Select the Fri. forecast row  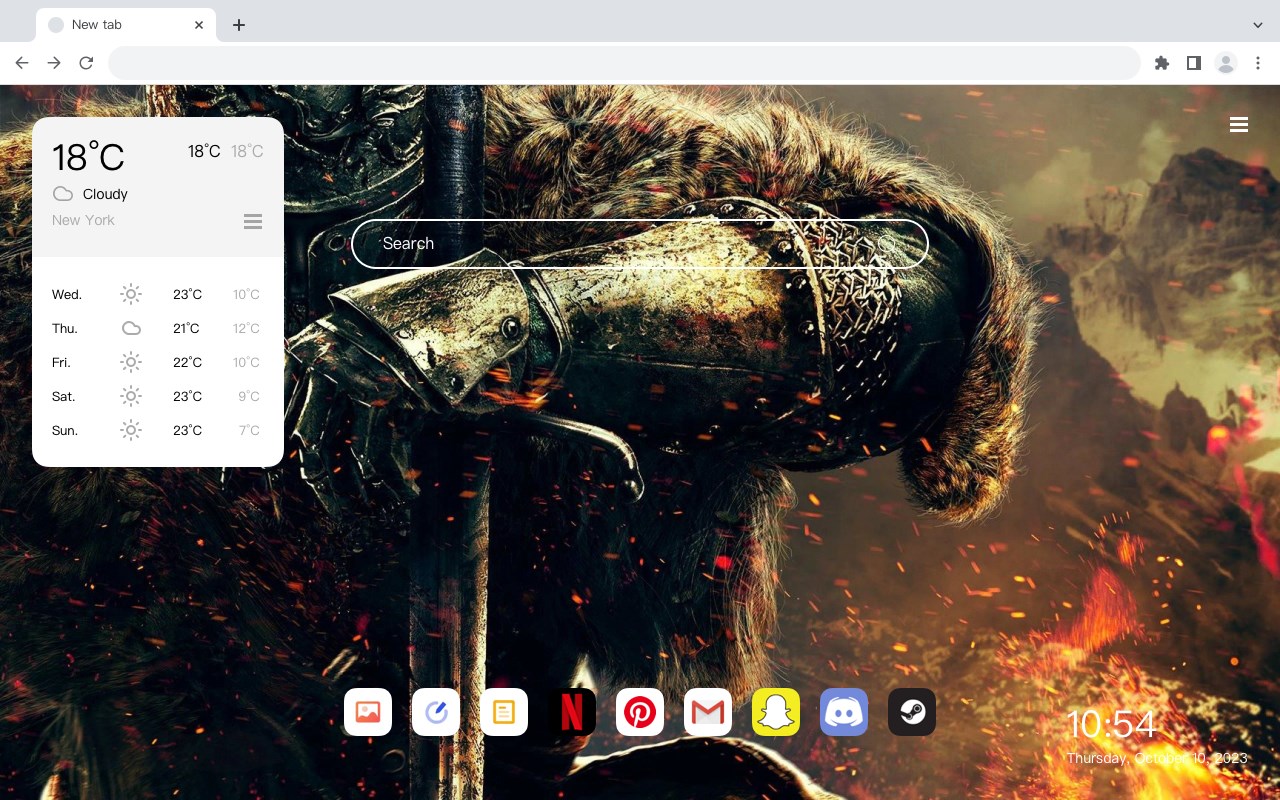(x=158, y=362)
